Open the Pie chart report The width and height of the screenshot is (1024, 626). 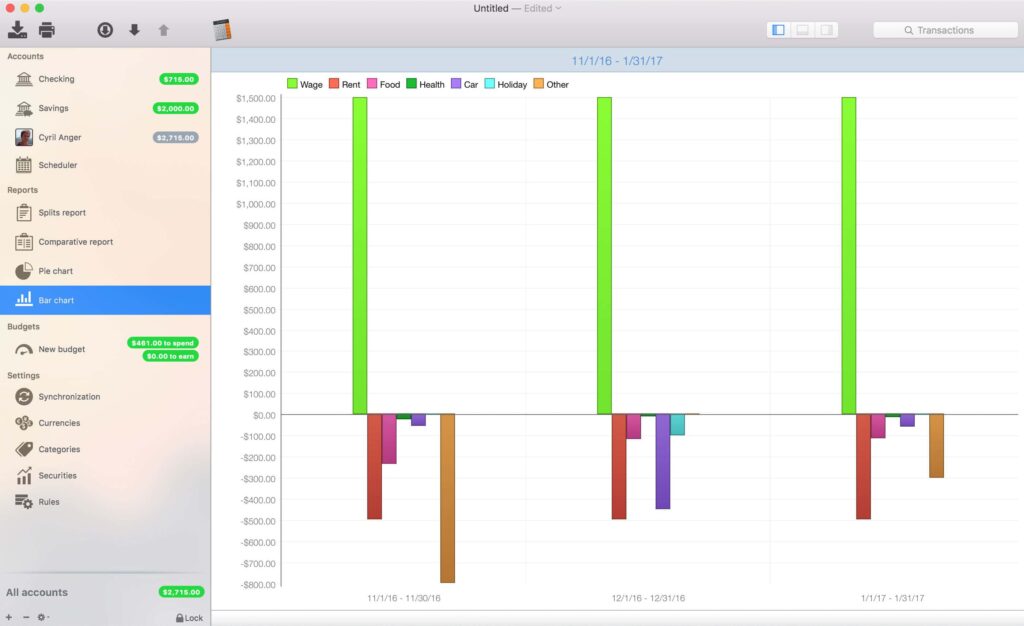tap(58, 270)
